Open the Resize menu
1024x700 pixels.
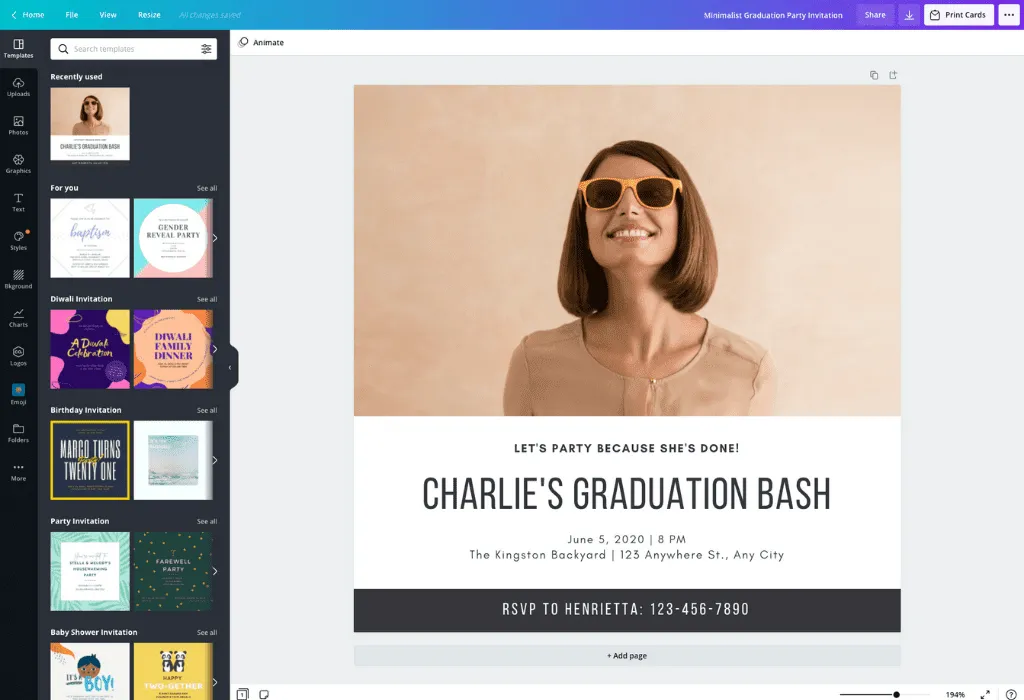pyautogui.click(x=149, y=15)
